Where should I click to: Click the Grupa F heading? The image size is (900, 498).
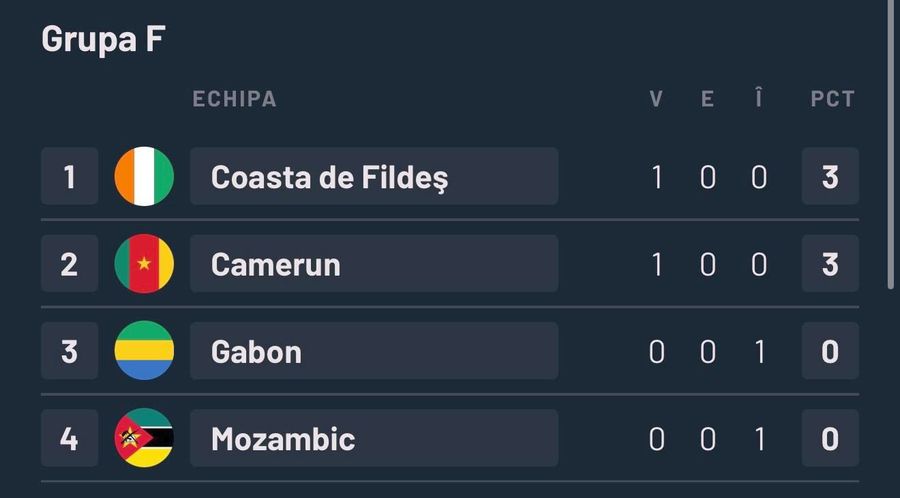103,40
